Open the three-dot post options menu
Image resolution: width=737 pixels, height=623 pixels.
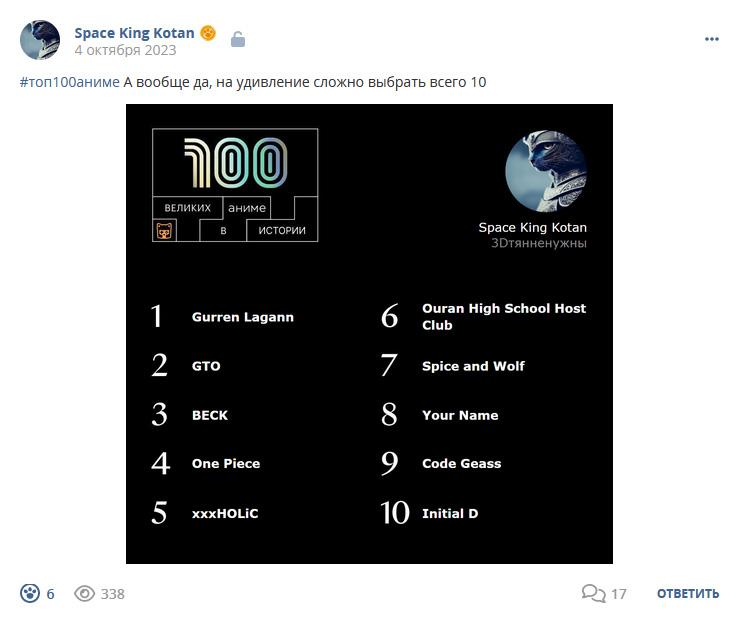coord(712,39)
